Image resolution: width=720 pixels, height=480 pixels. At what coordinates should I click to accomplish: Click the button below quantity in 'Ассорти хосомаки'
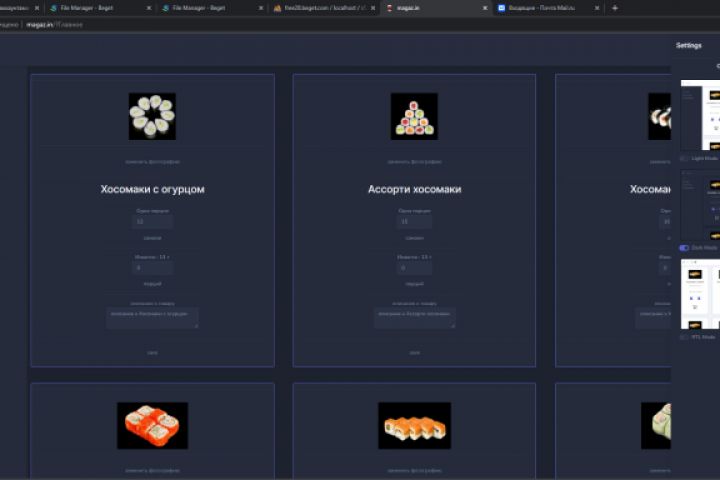(415, 284)
